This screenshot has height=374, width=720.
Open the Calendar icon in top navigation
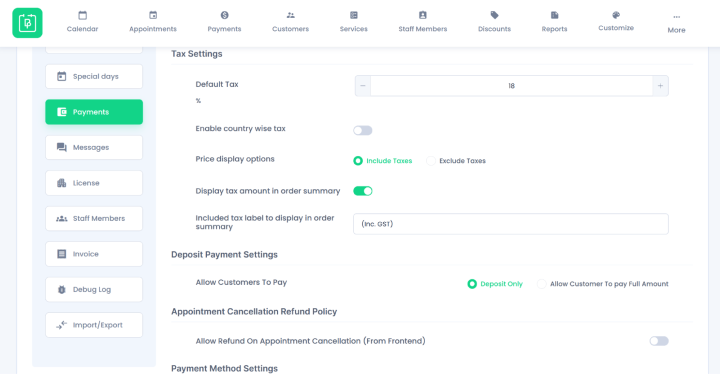click(83, 15)
